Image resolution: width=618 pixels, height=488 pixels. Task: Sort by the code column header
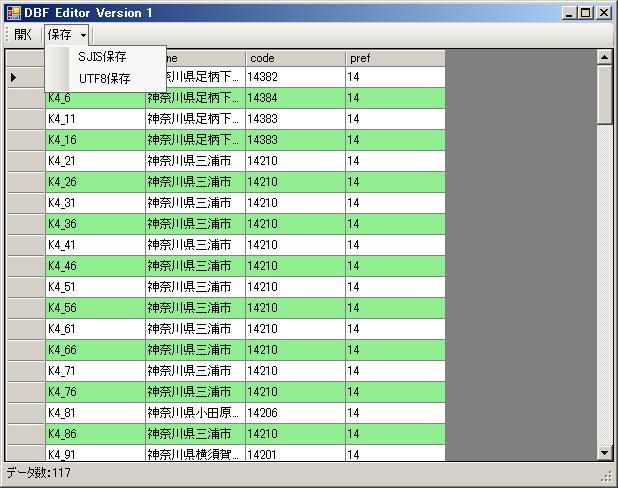pos(295,58)
